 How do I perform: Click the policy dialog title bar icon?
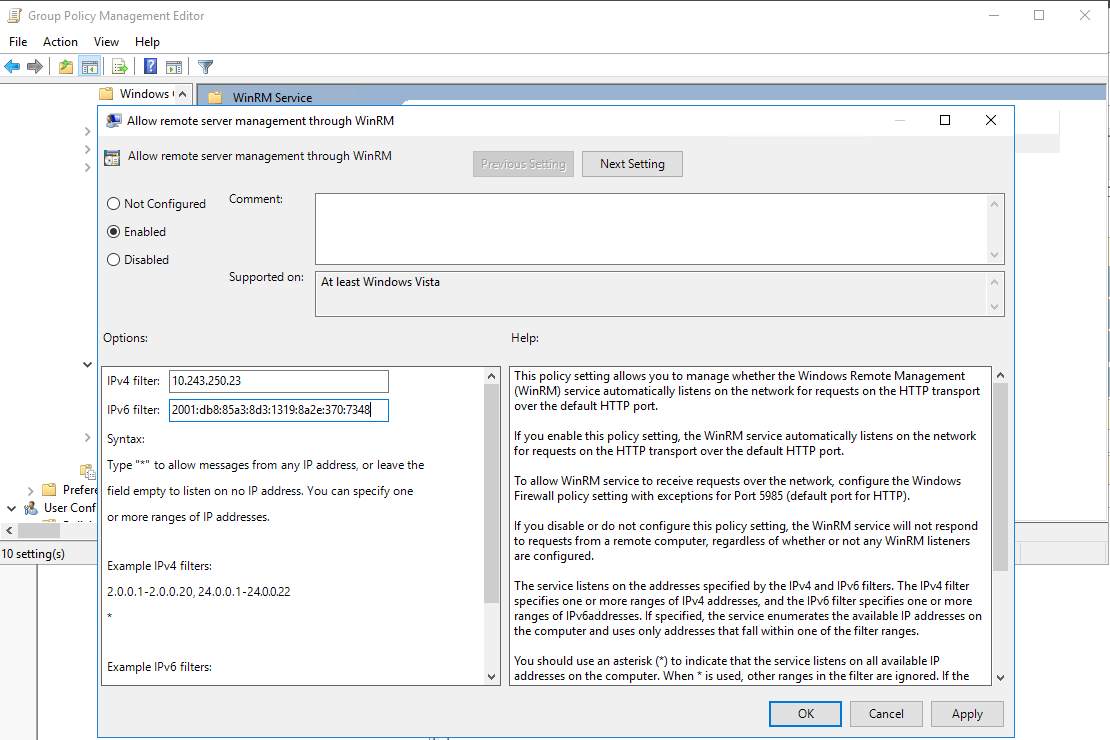(113, 121)
